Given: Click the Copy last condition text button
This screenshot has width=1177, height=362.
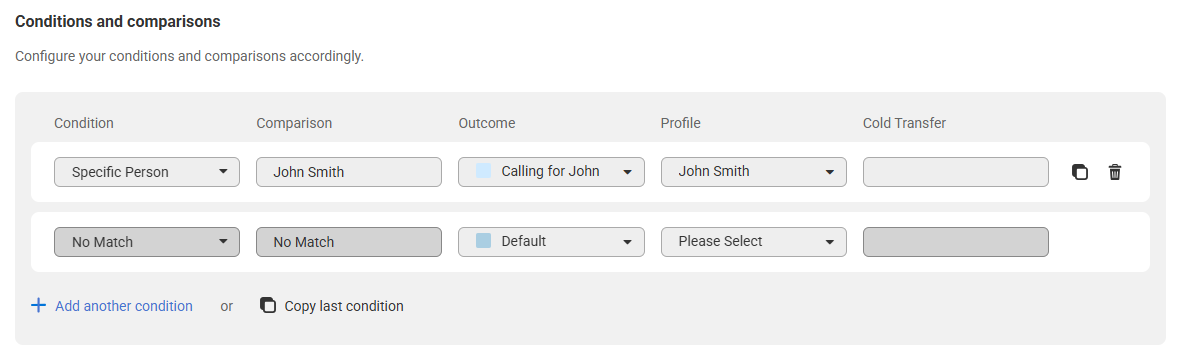Looking at the screenshot, I should 344,306.
